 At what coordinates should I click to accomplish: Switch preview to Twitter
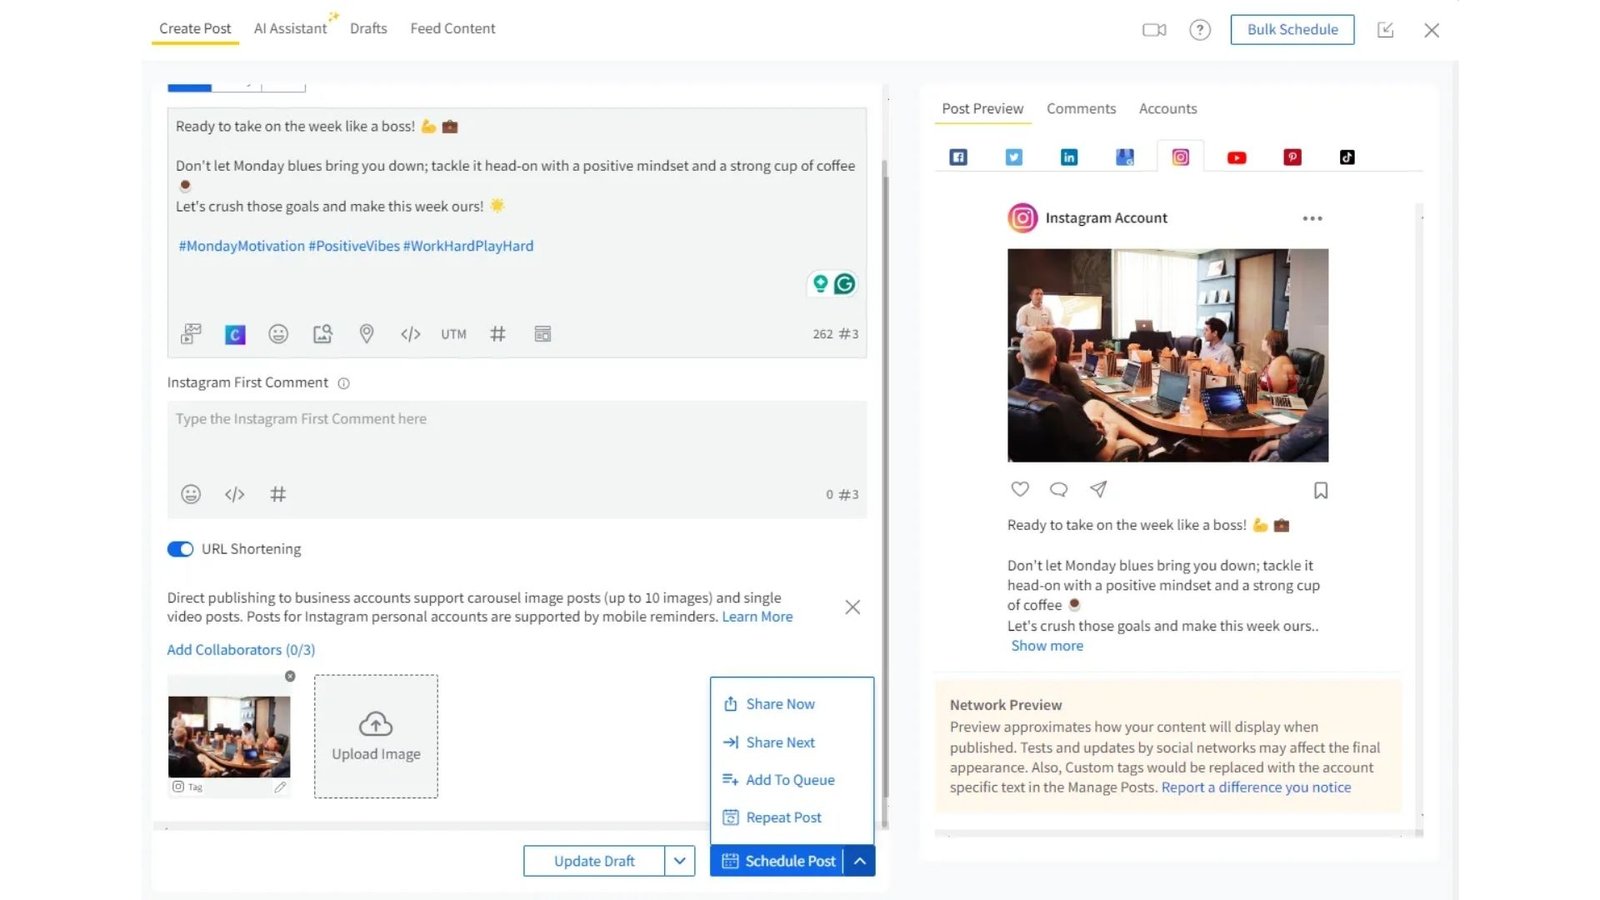coord(1014,157)
